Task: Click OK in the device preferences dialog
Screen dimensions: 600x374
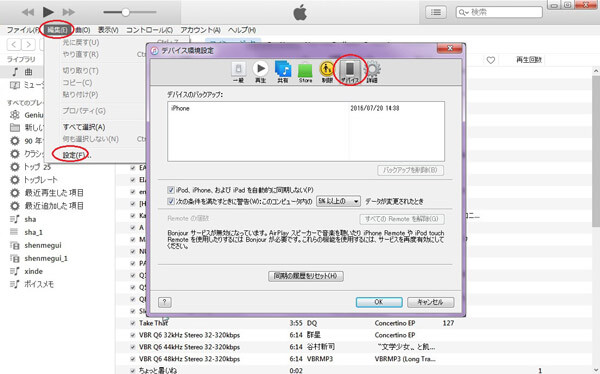Action: tap(379, 302)
